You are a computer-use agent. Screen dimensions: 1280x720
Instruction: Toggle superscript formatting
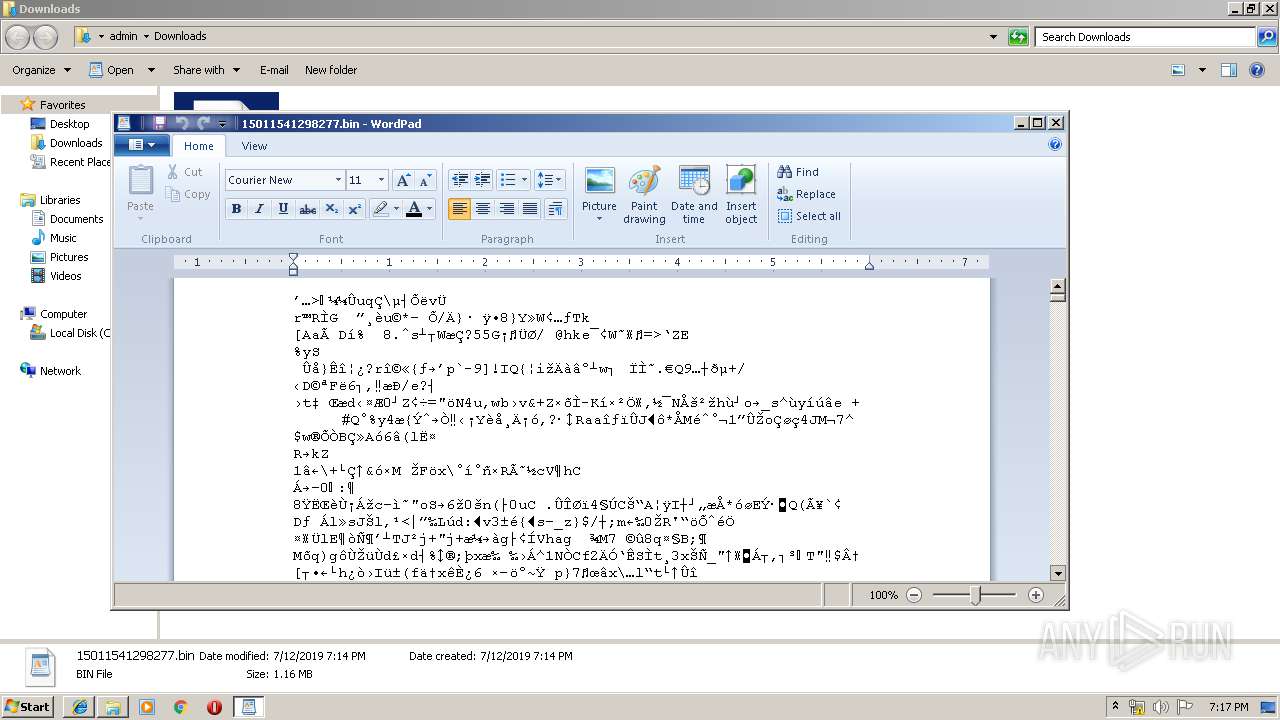(x=354, y=209)
